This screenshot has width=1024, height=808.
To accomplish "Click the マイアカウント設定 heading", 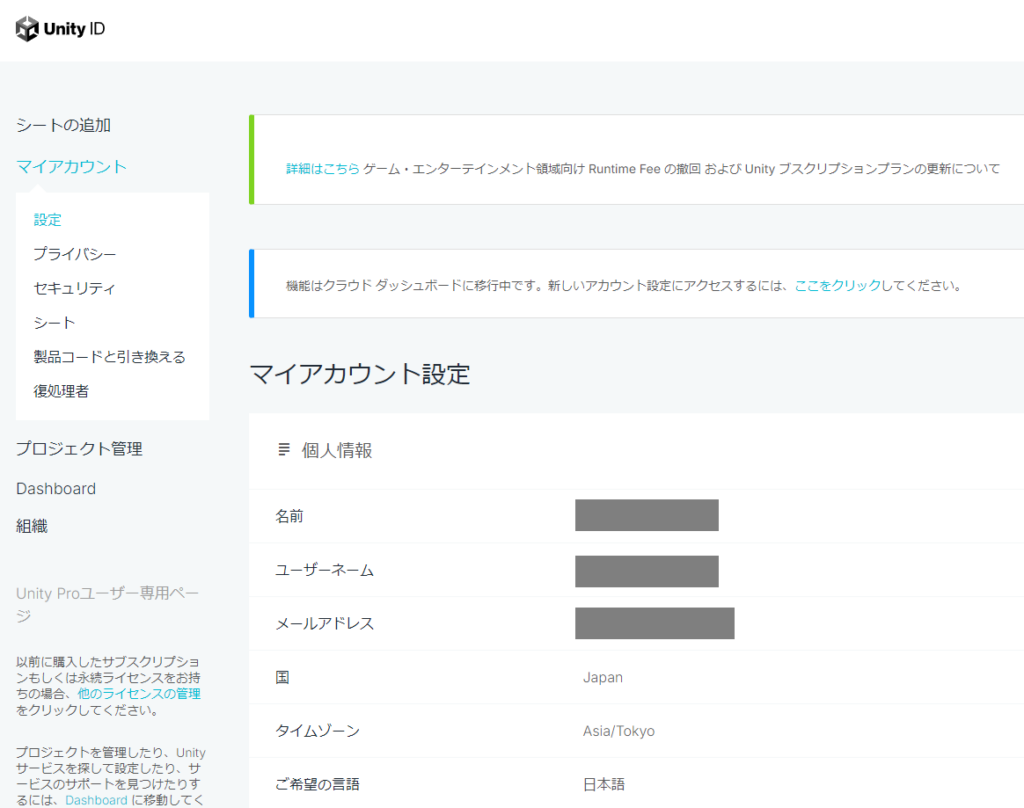I will pos(360,374).
